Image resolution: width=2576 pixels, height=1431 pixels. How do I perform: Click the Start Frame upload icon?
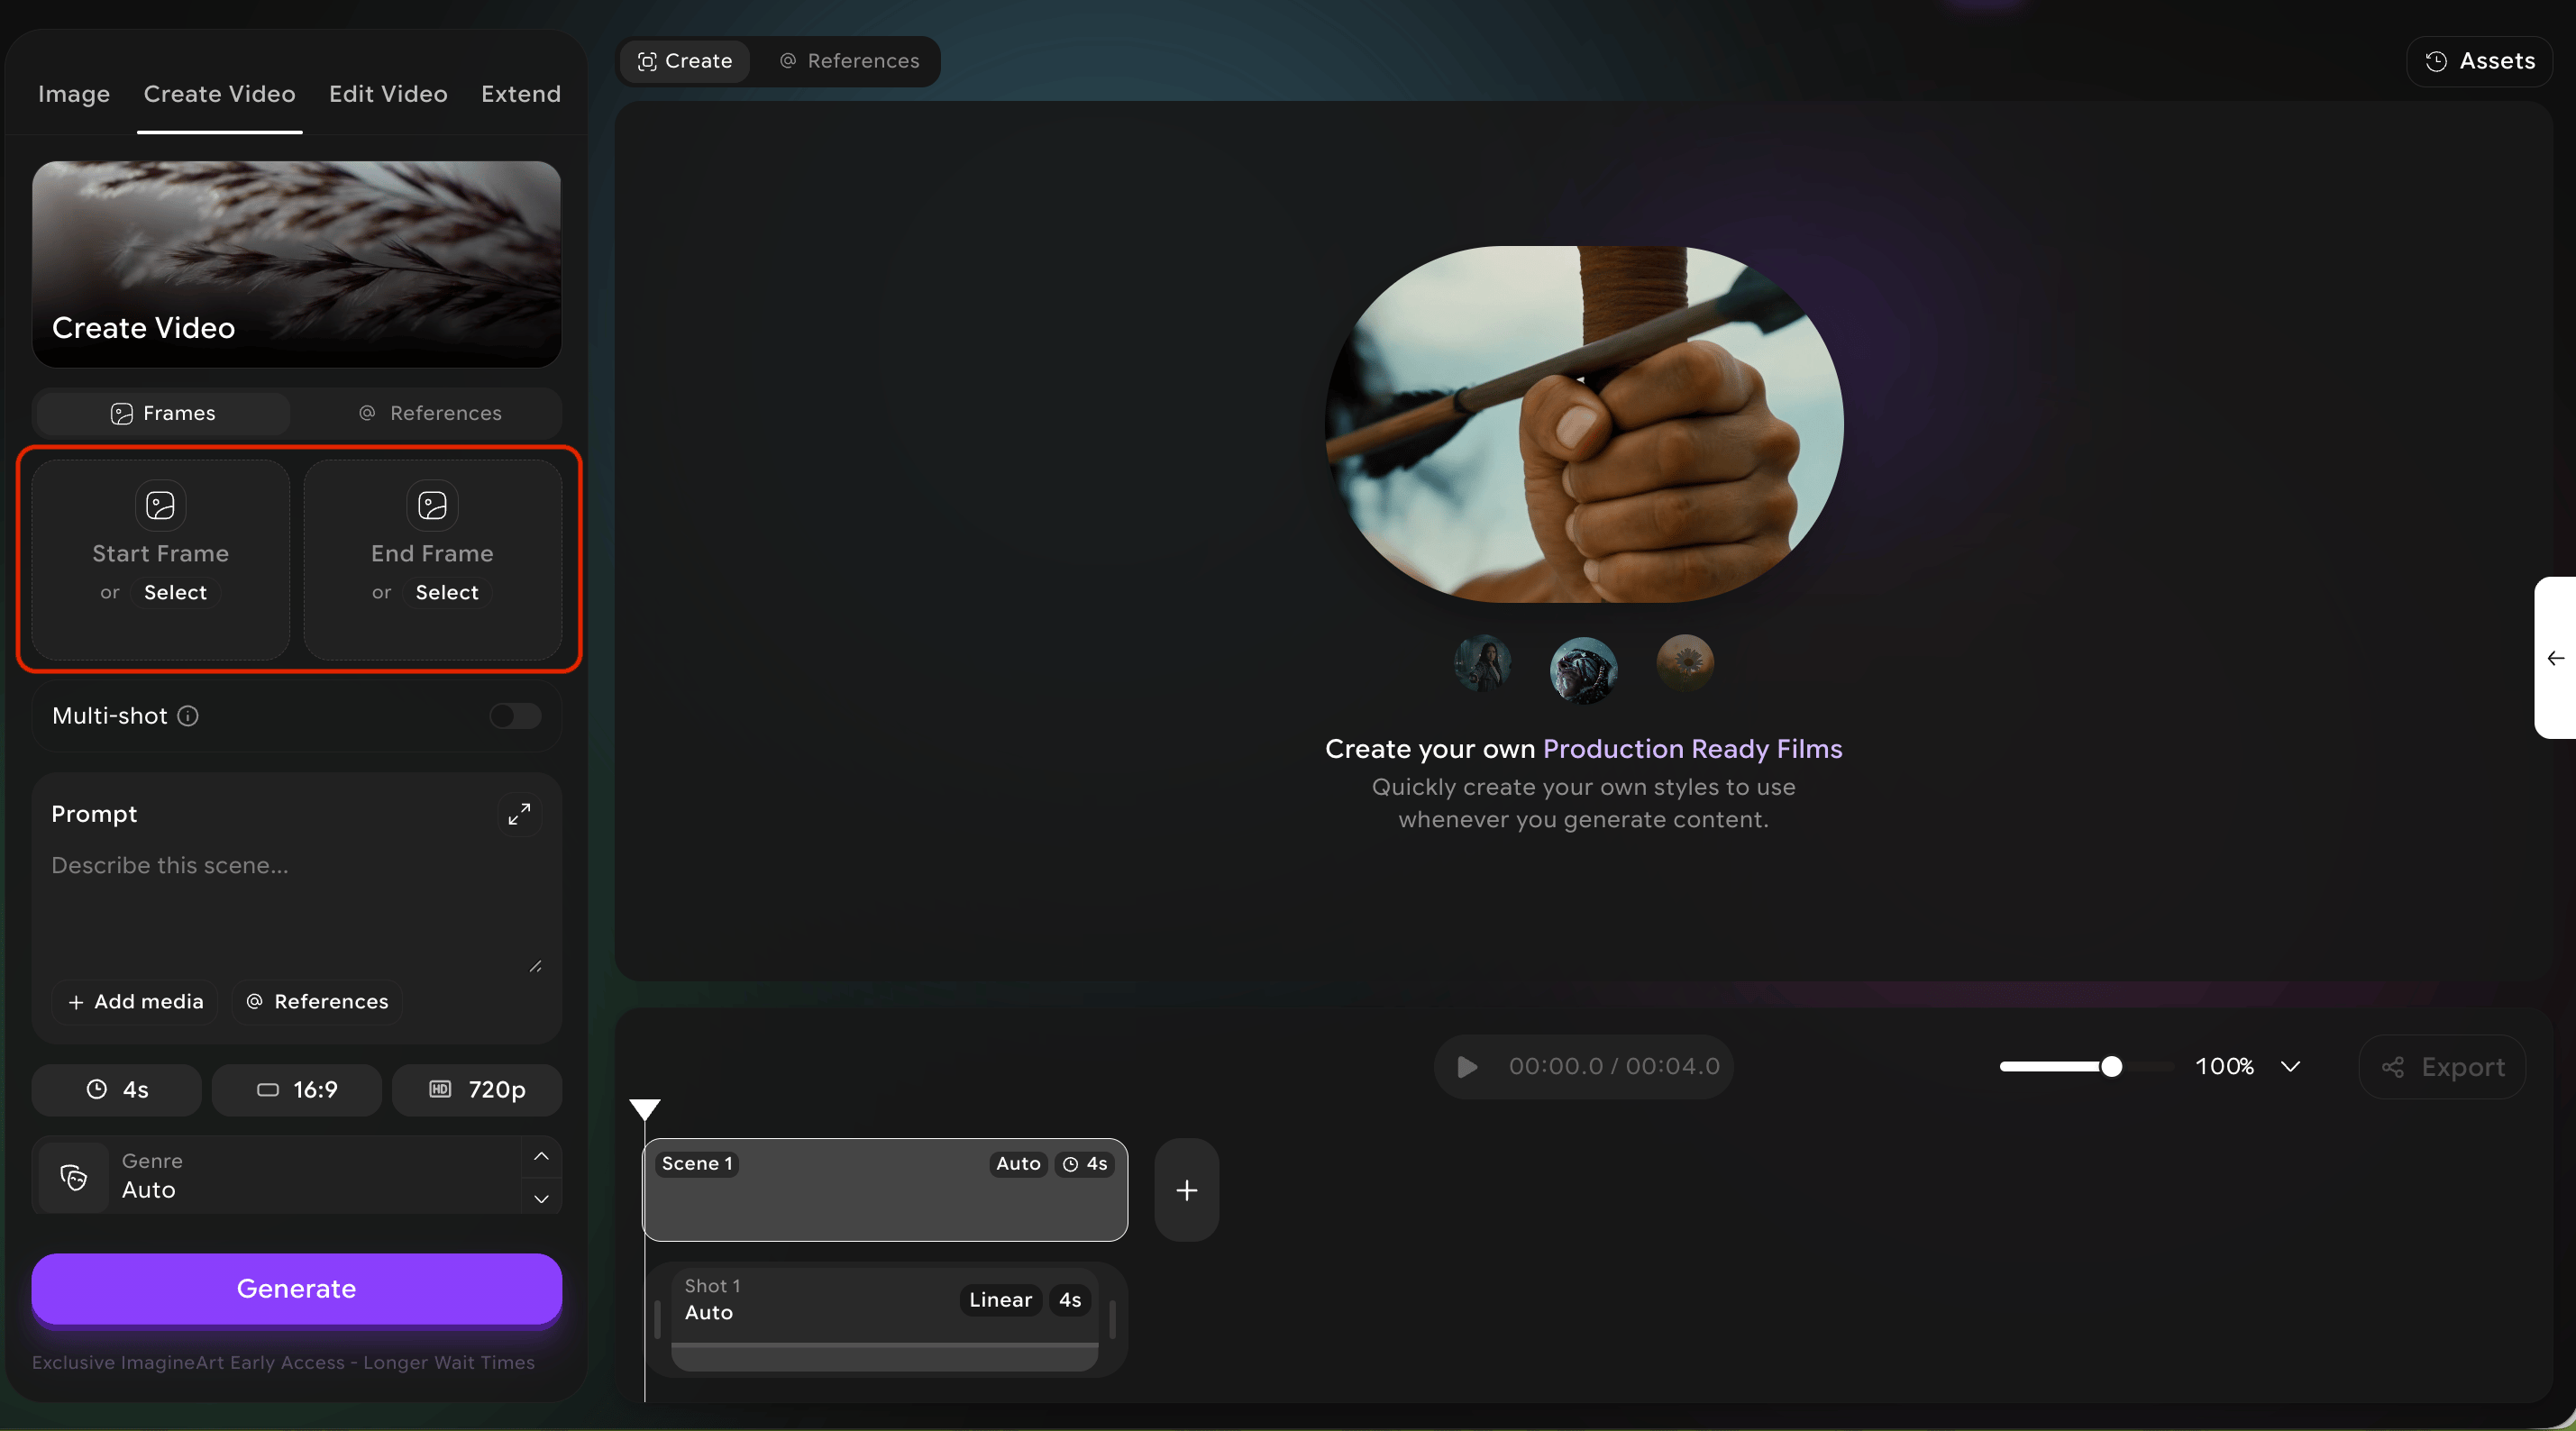160,505
